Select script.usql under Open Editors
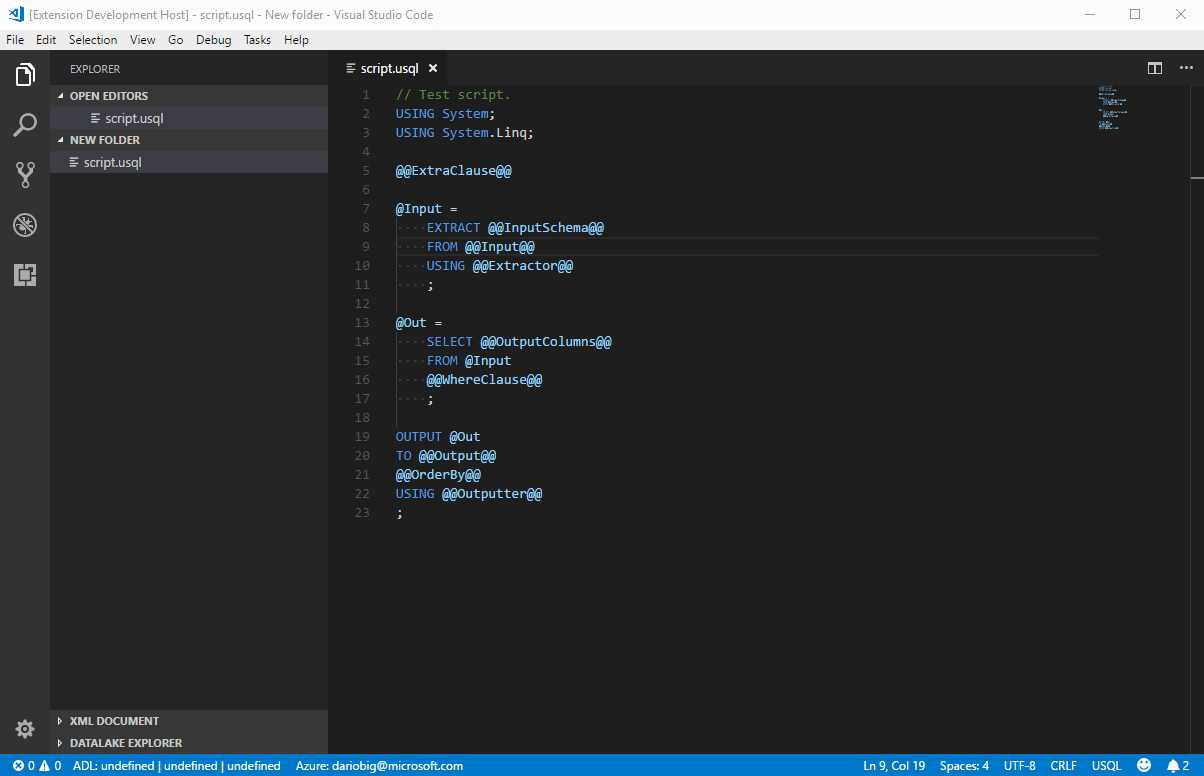1204x776 pixels. point(189,118)
